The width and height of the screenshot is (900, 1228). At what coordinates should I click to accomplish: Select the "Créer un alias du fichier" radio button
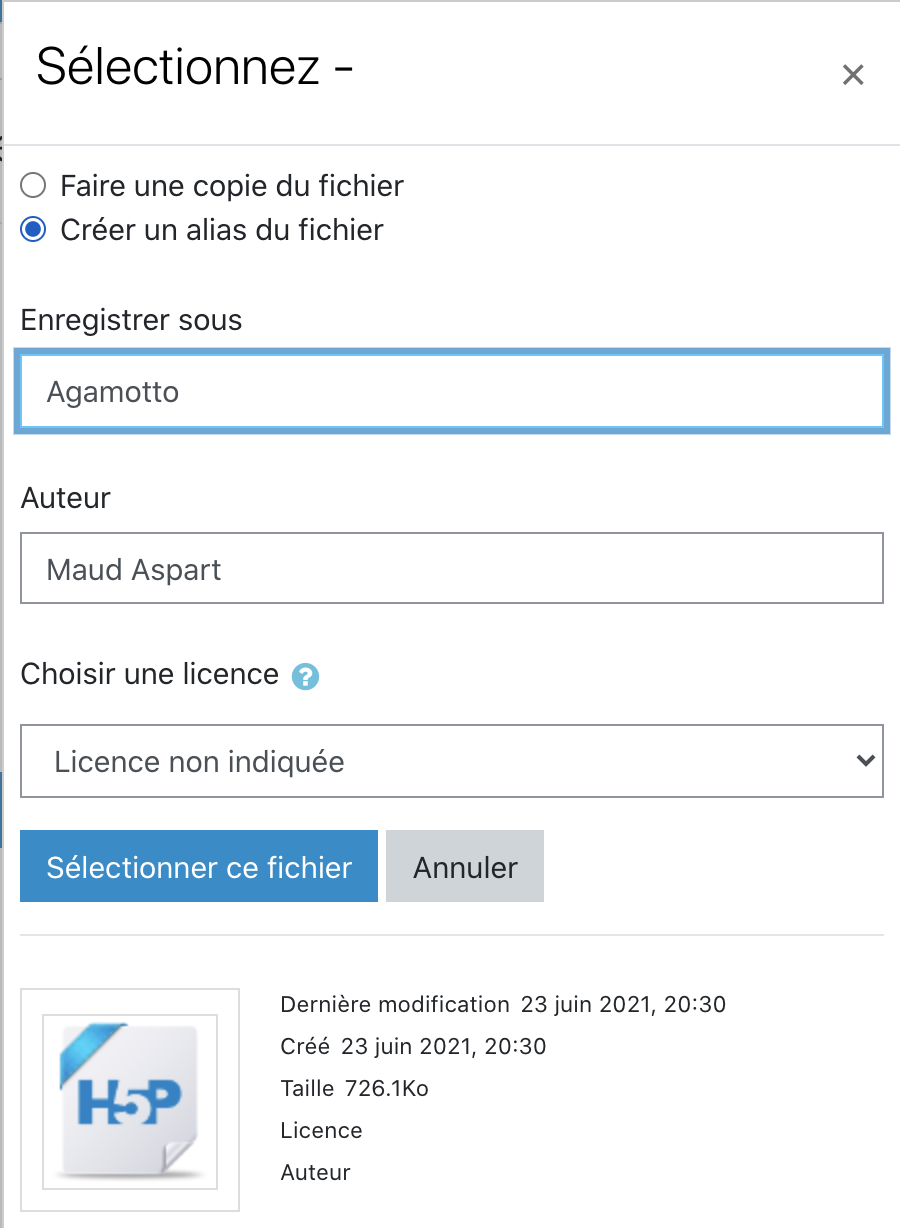[x=34, y=230]
